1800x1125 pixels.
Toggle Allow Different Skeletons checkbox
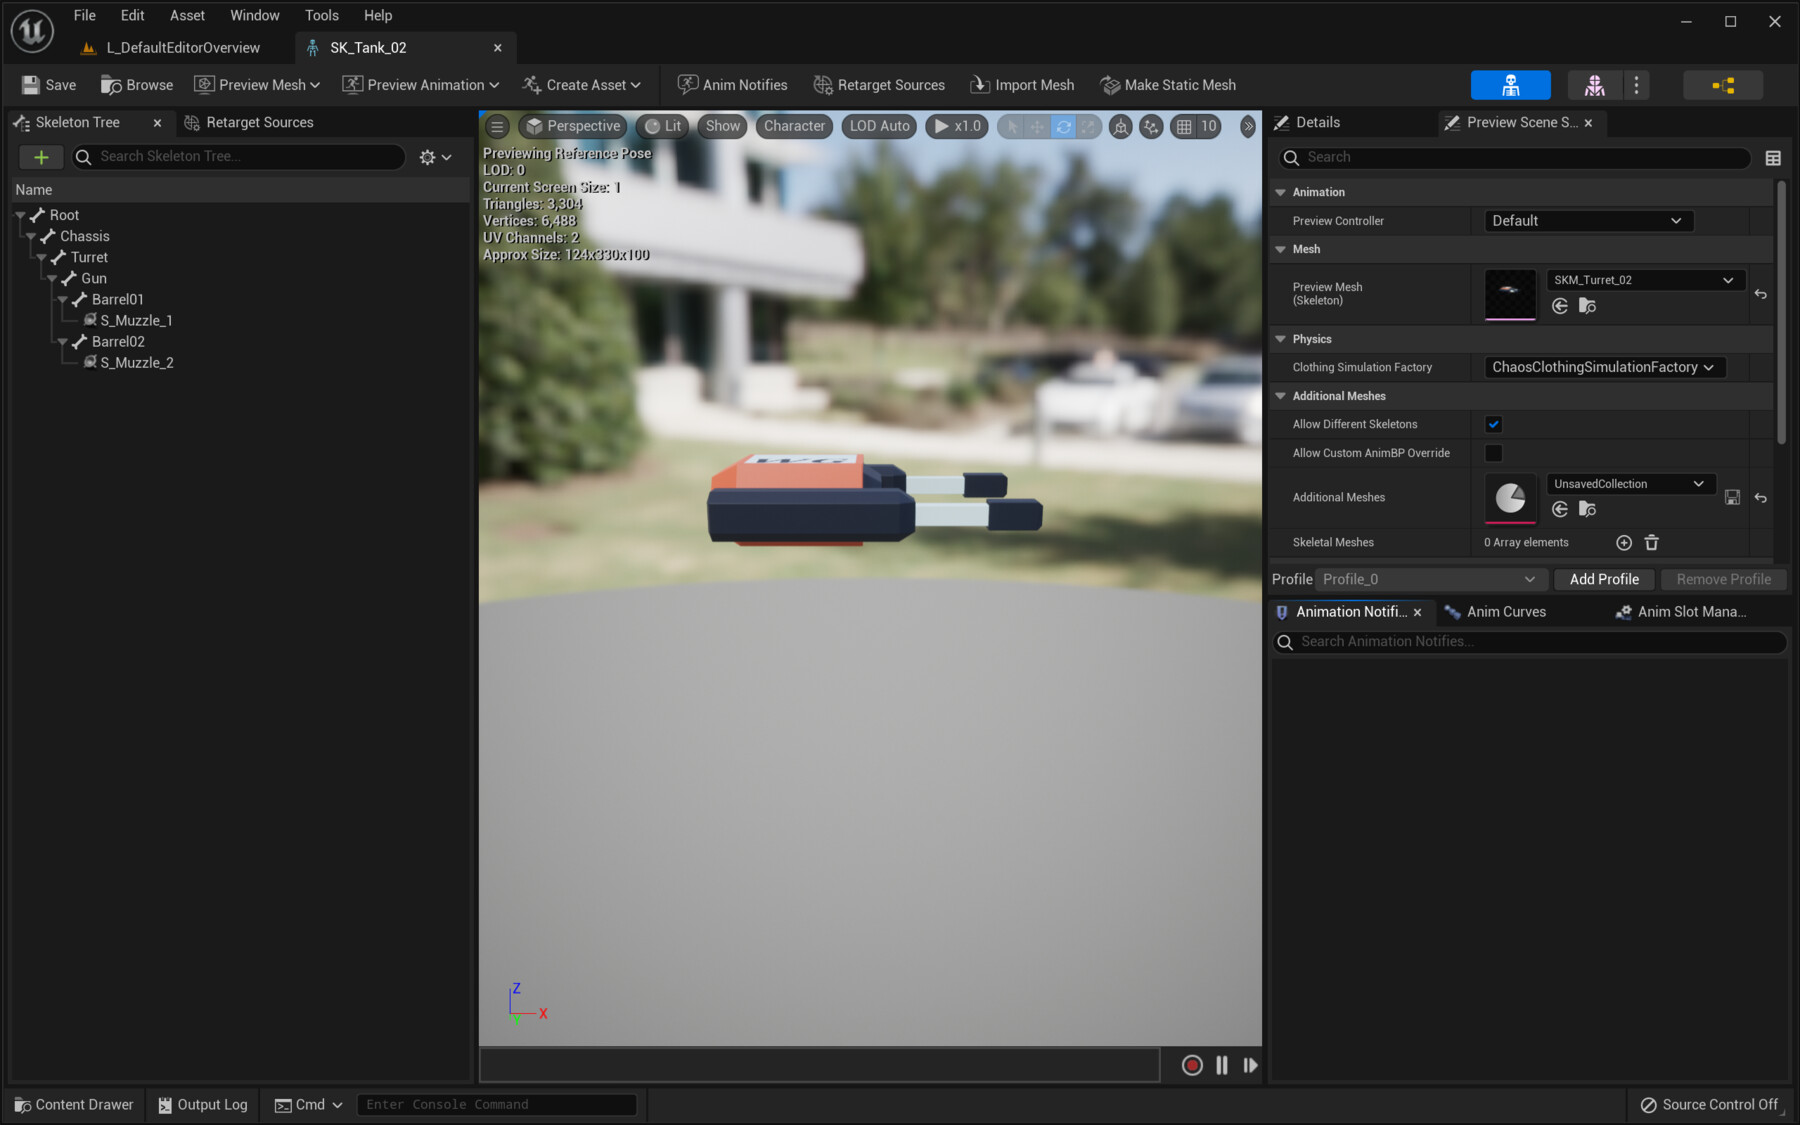coord(1494,425)
